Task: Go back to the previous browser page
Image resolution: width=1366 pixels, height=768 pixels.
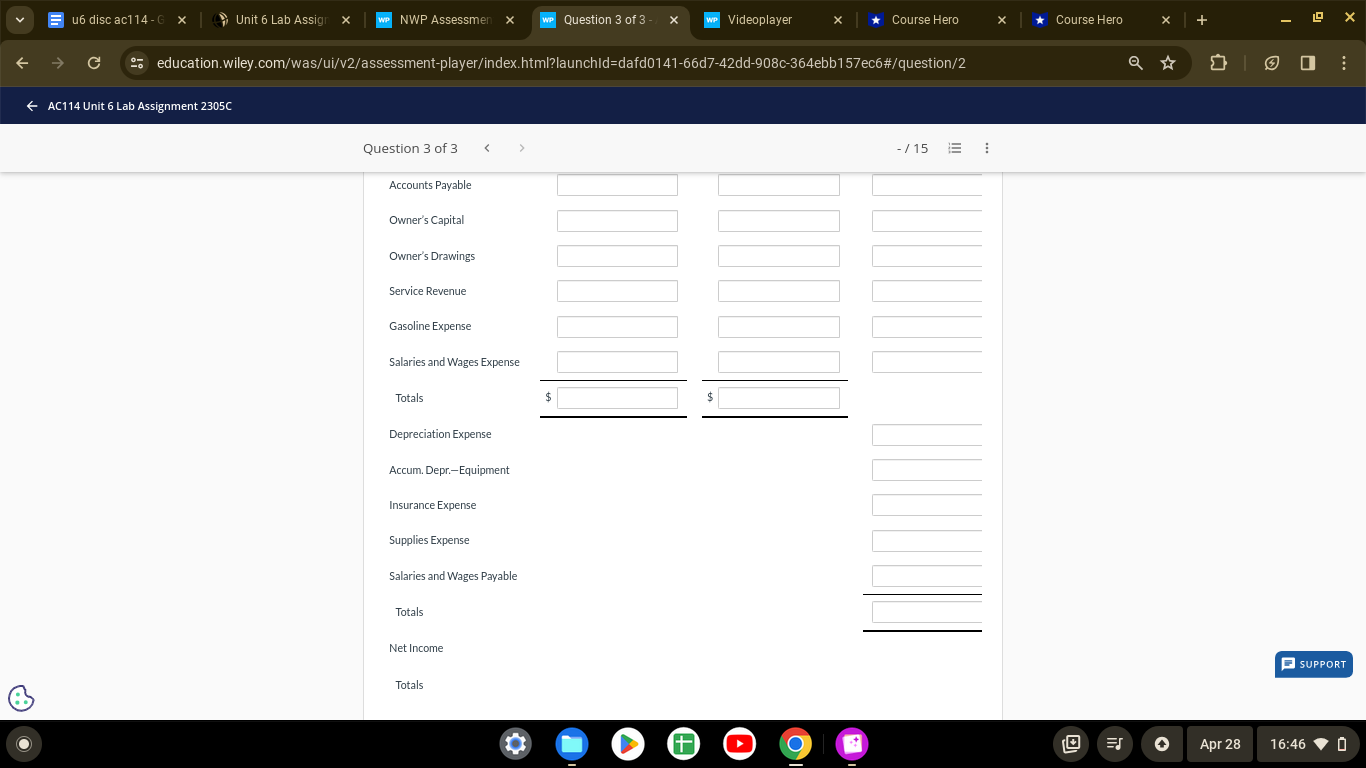Action: pyautogui.click(x=23, y=63)
